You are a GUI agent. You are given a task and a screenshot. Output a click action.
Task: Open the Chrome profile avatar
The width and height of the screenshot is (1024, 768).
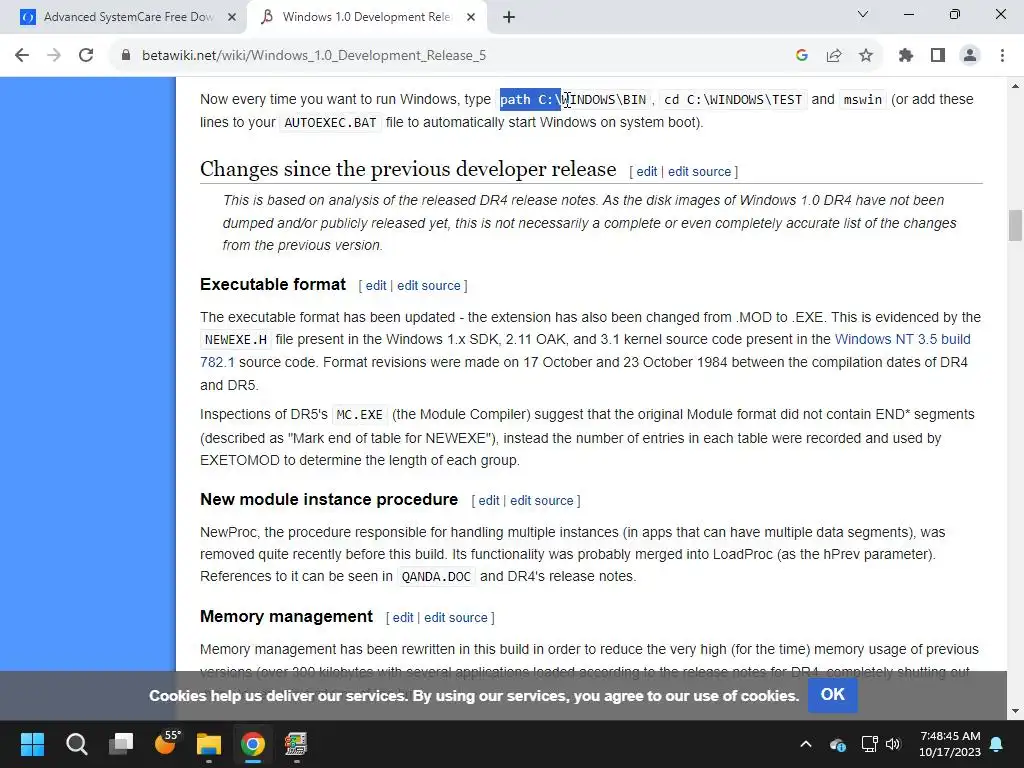pyautogui.click(x=970, y=56)
